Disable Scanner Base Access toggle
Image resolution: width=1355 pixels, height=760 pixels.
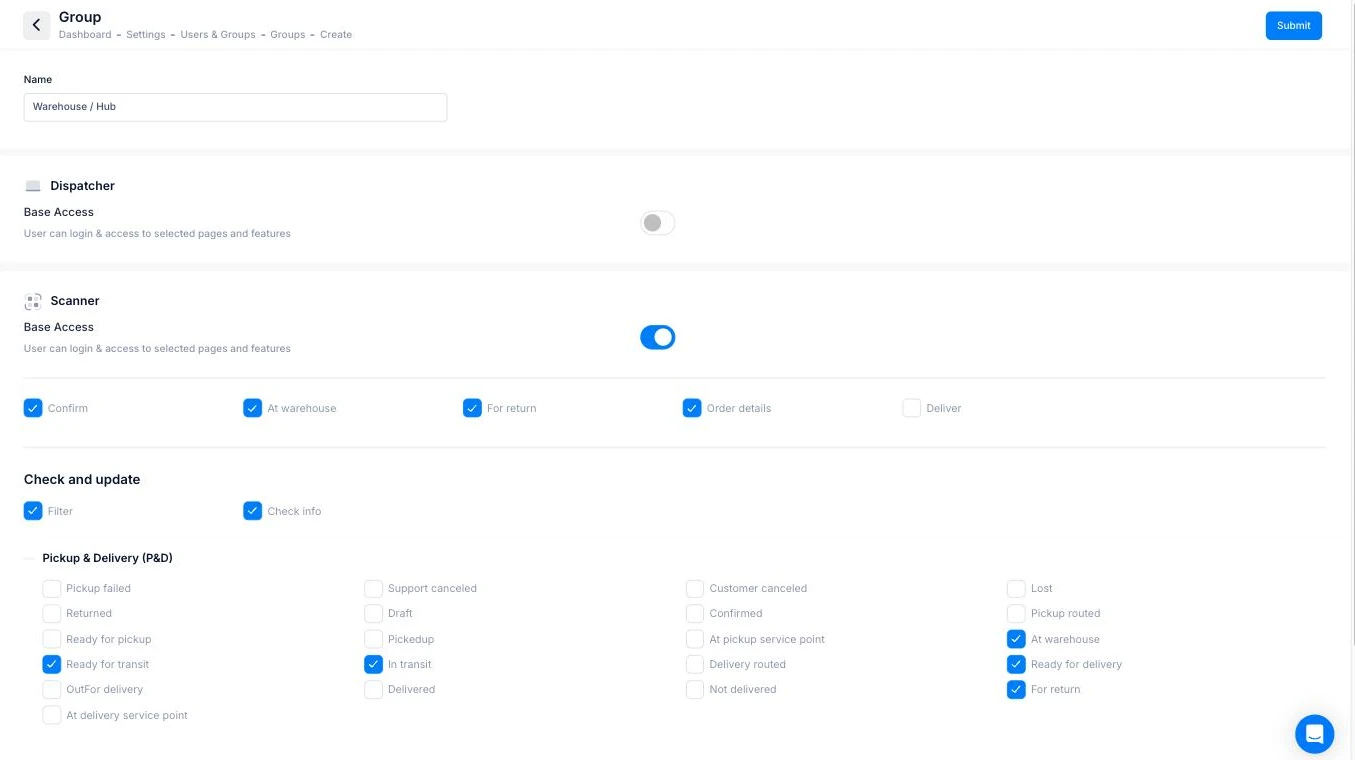coord(657,338)
